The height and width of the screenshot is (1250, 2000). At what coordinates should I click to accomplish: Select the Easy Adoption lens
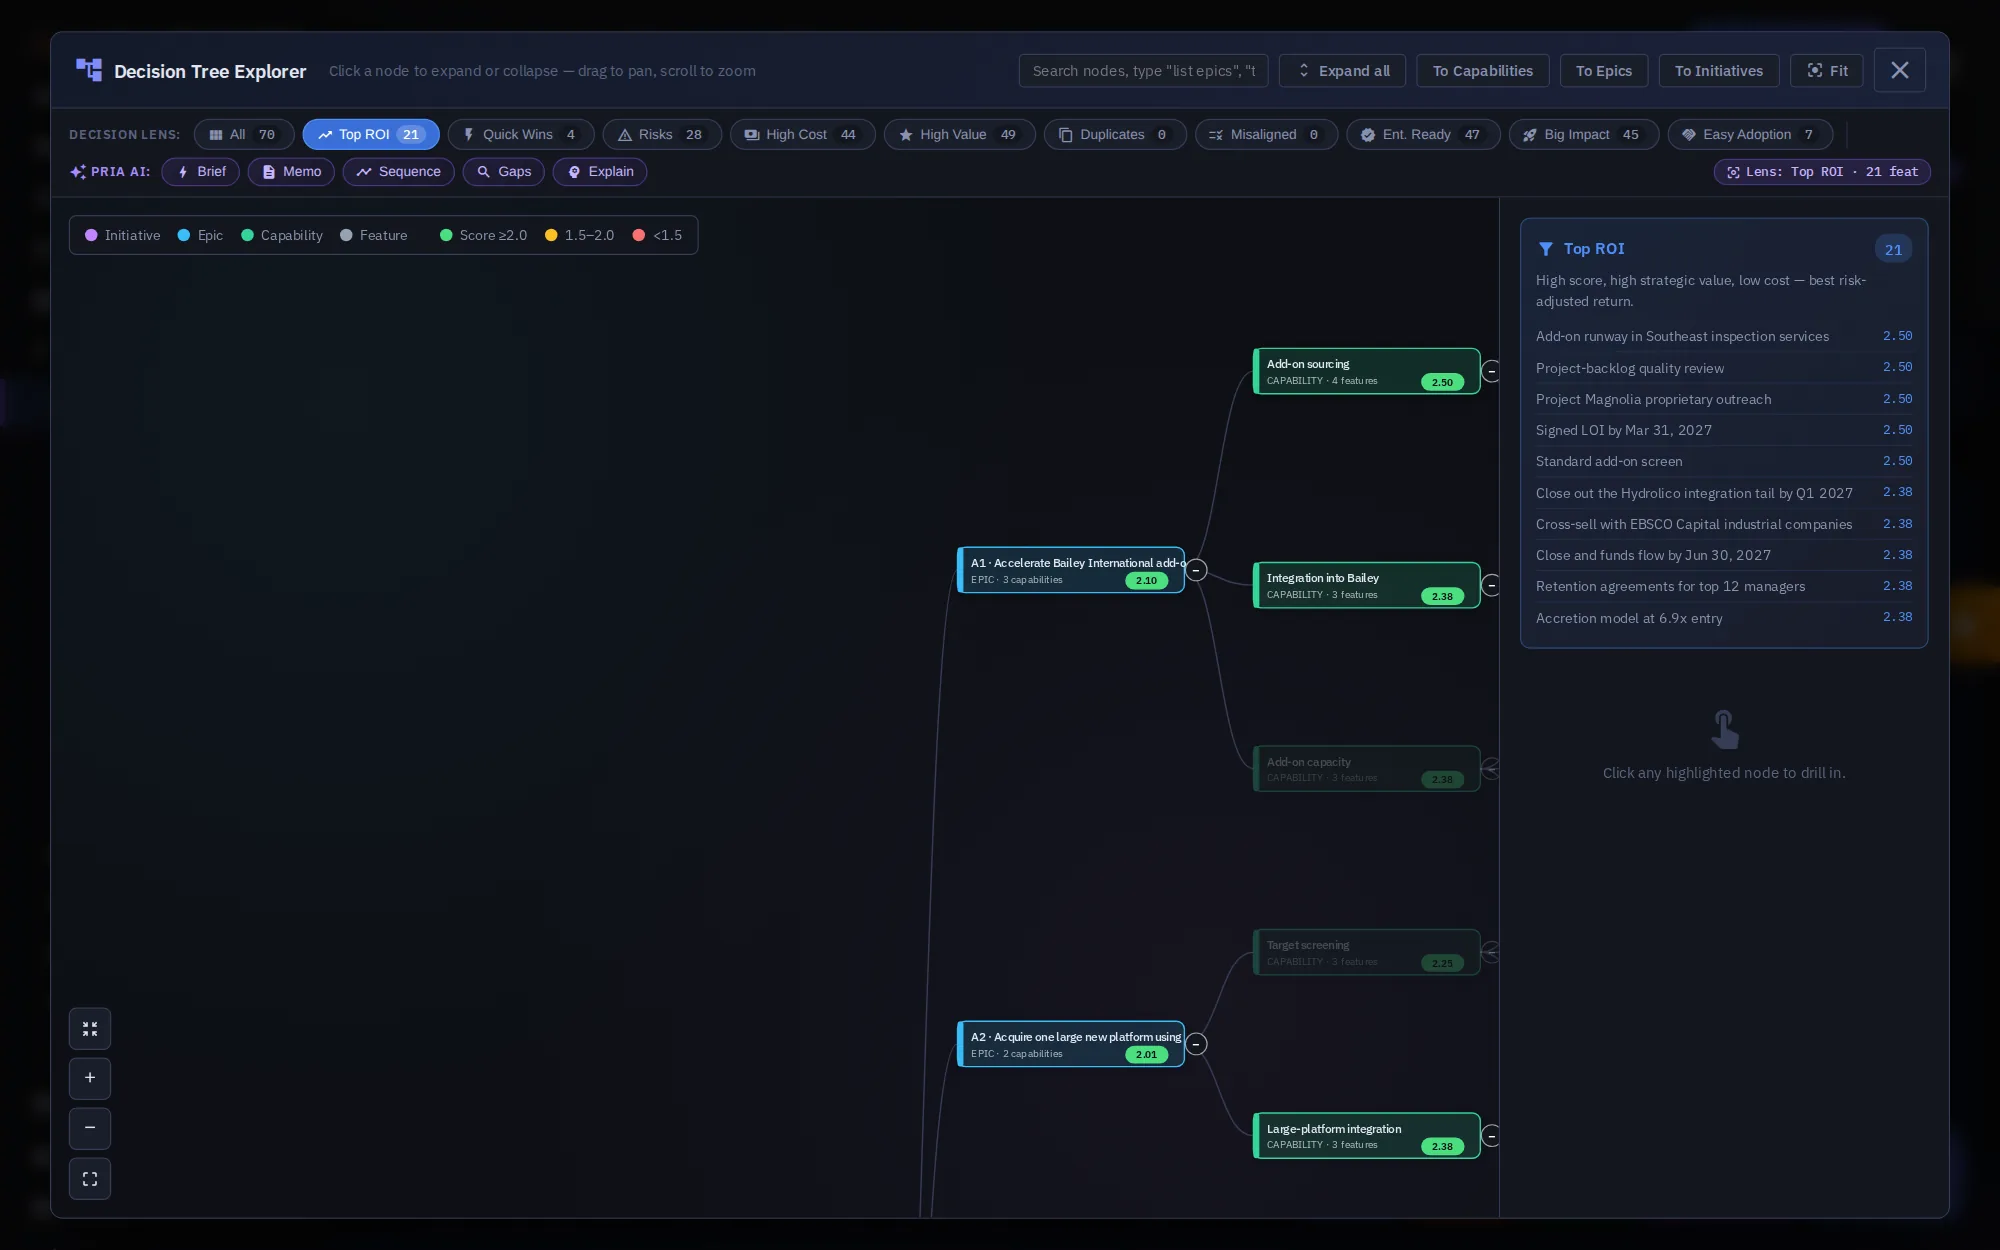click(1750, 135)
